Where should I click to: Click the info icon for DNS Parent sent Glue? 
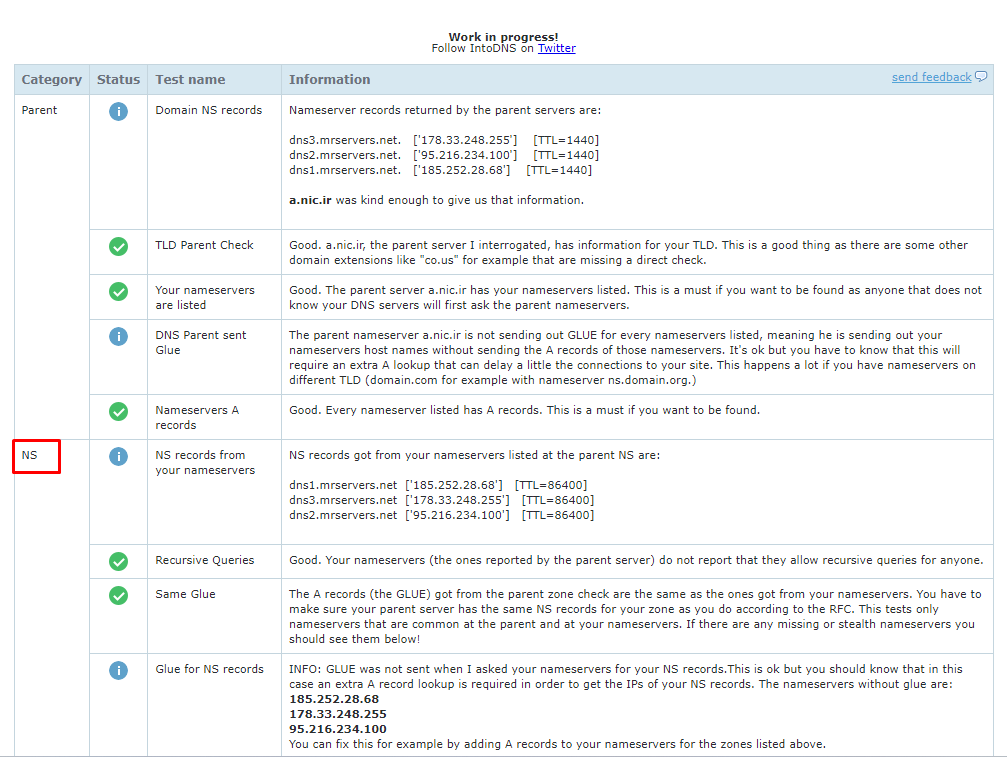[118, 336]
